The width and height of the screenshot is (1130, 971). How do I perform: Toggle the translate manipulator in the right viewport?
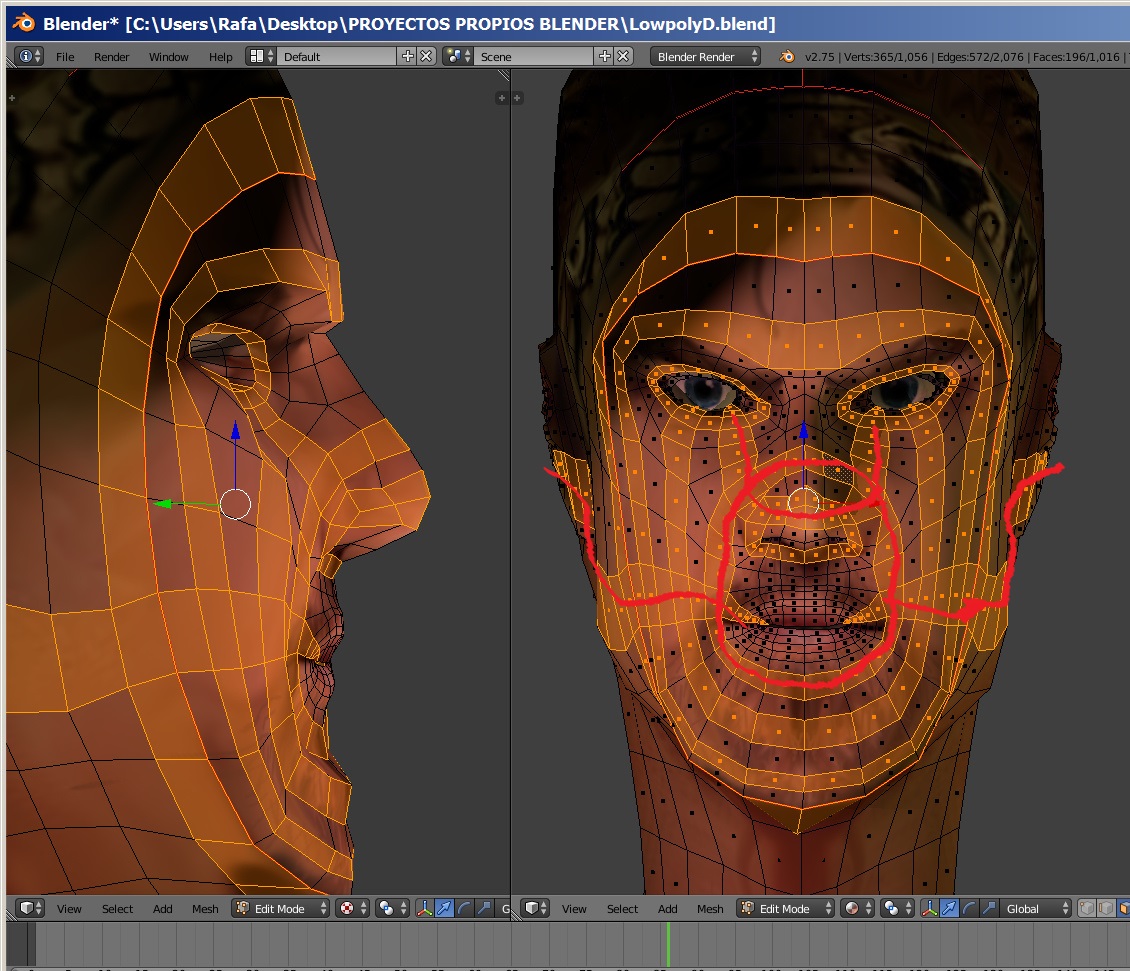click(948, 908)
